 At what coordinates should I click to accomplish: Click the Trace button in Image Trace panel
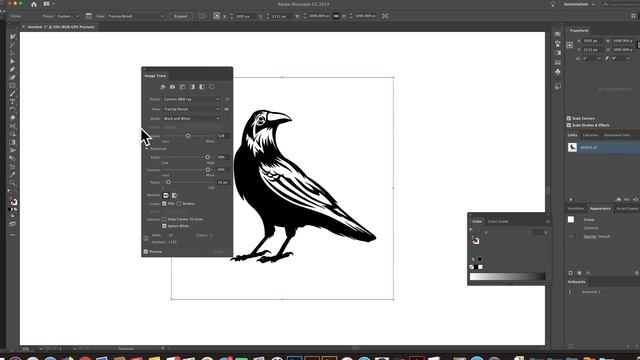(219, 252)
